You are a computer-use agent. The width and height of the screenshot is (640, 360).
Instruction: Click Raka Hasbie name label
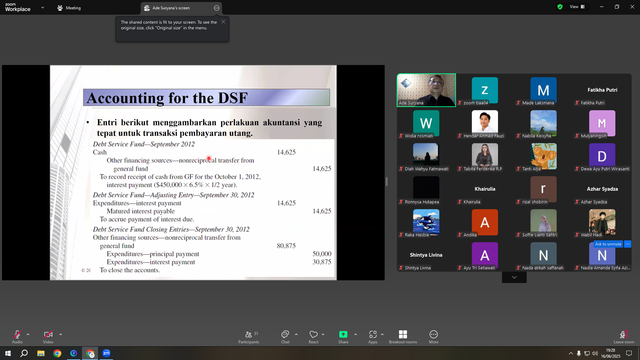click(x=417, y=235)
